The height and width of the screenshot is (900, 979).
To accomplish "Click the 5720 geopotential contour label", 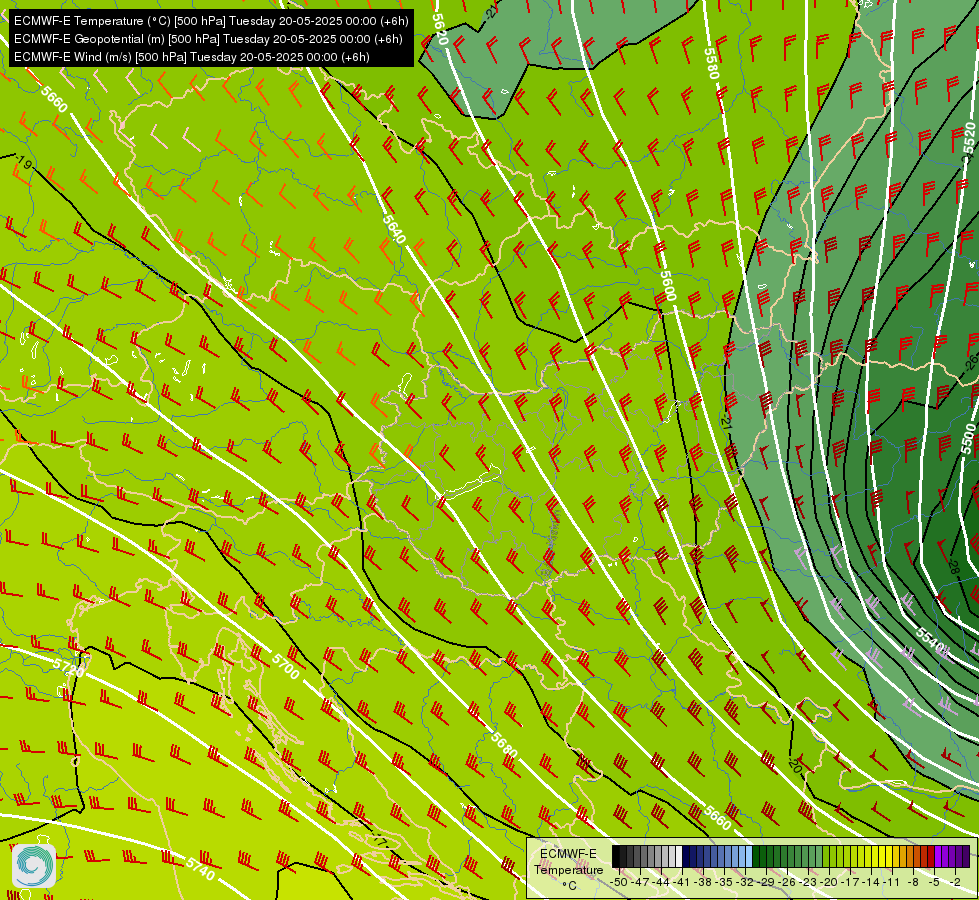I will tap(69, 667).
